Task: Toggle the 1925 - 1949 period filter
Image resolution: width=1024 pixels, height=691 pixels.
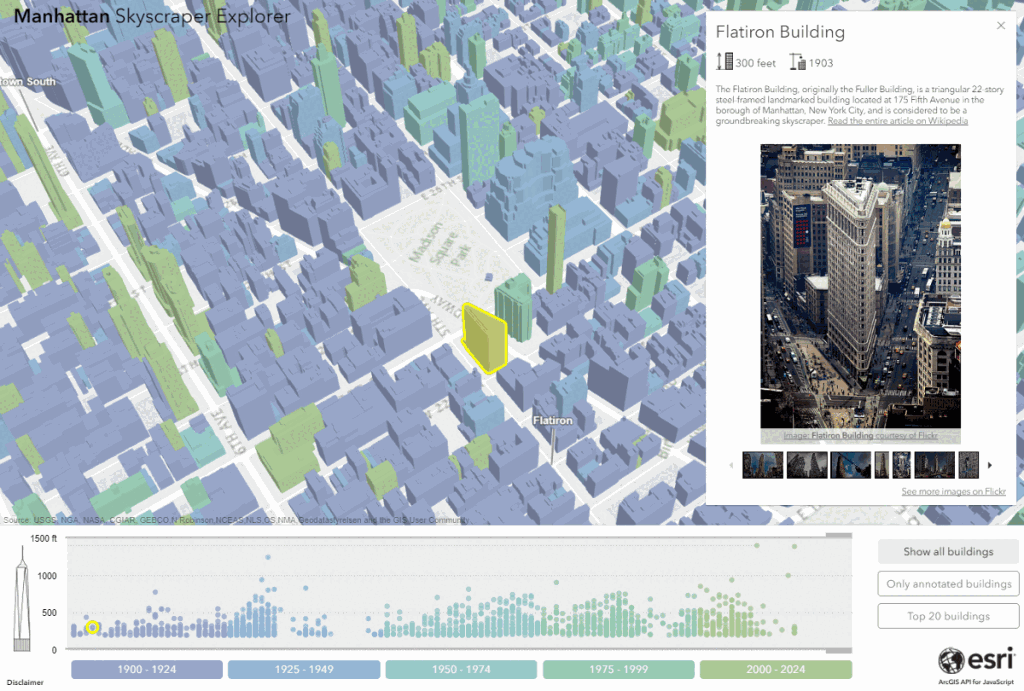Action: [304, 669]
